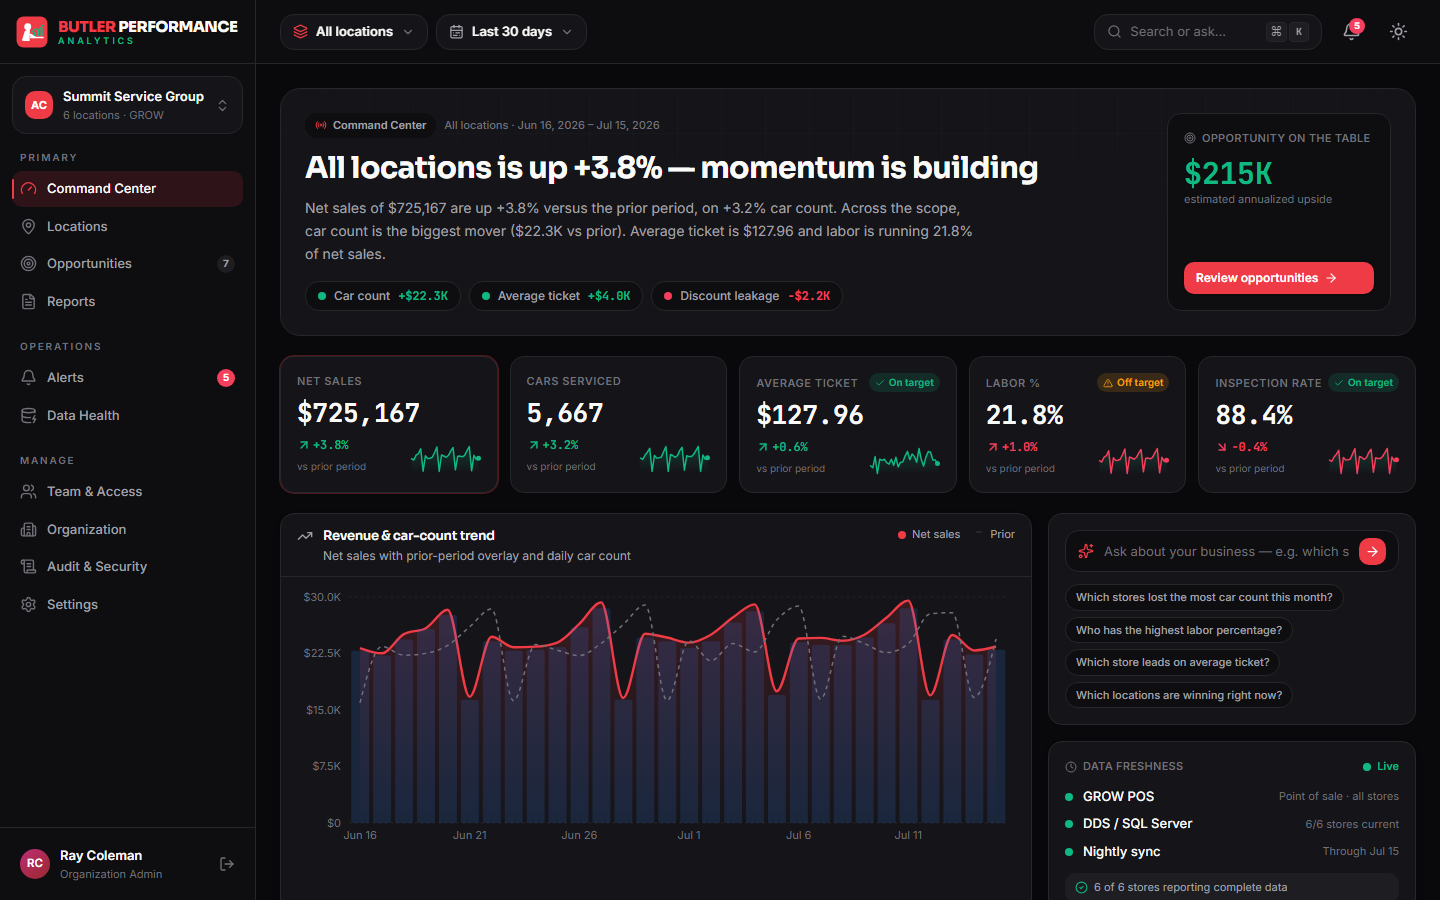Toggle light/dark theme sun icon
1440x900 pixels.
pyautogui.click(x=1398, y=32)
